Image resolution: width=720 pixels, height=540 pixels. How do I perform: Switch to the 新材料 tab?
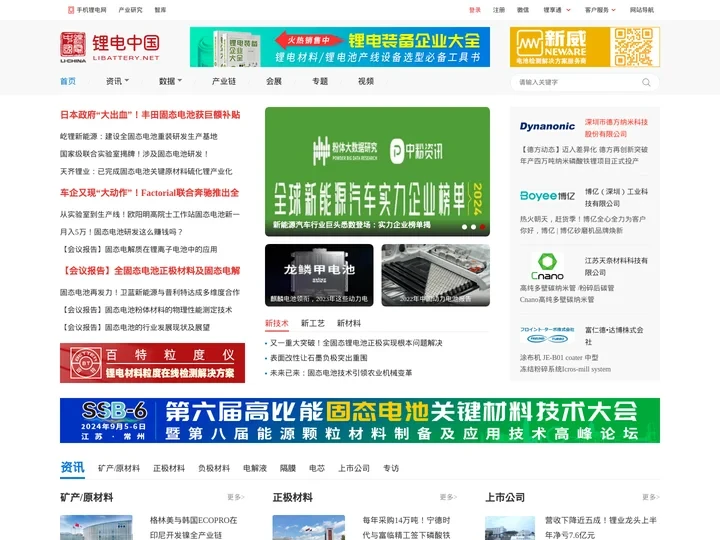tap(349, 323)
